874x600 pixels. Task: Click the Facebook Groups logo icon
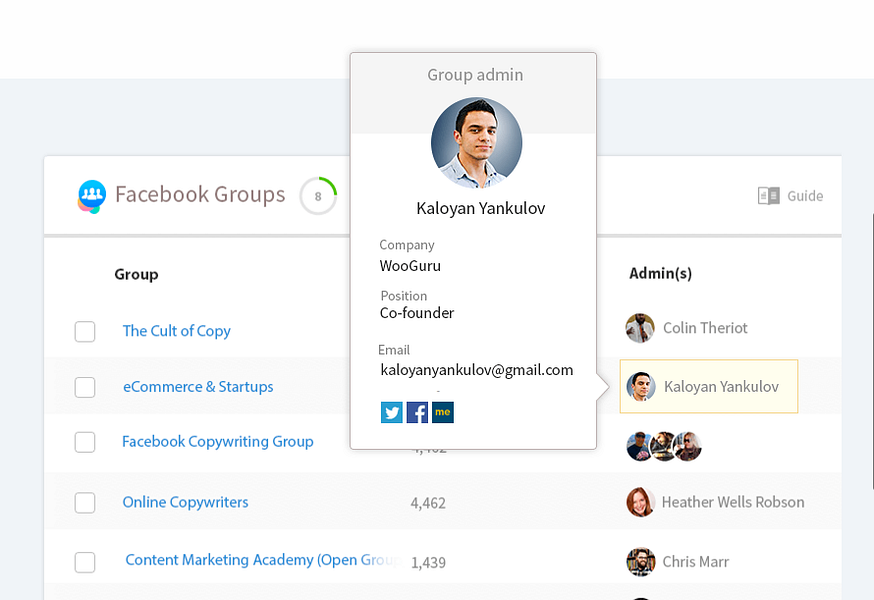tap(92, 196)
